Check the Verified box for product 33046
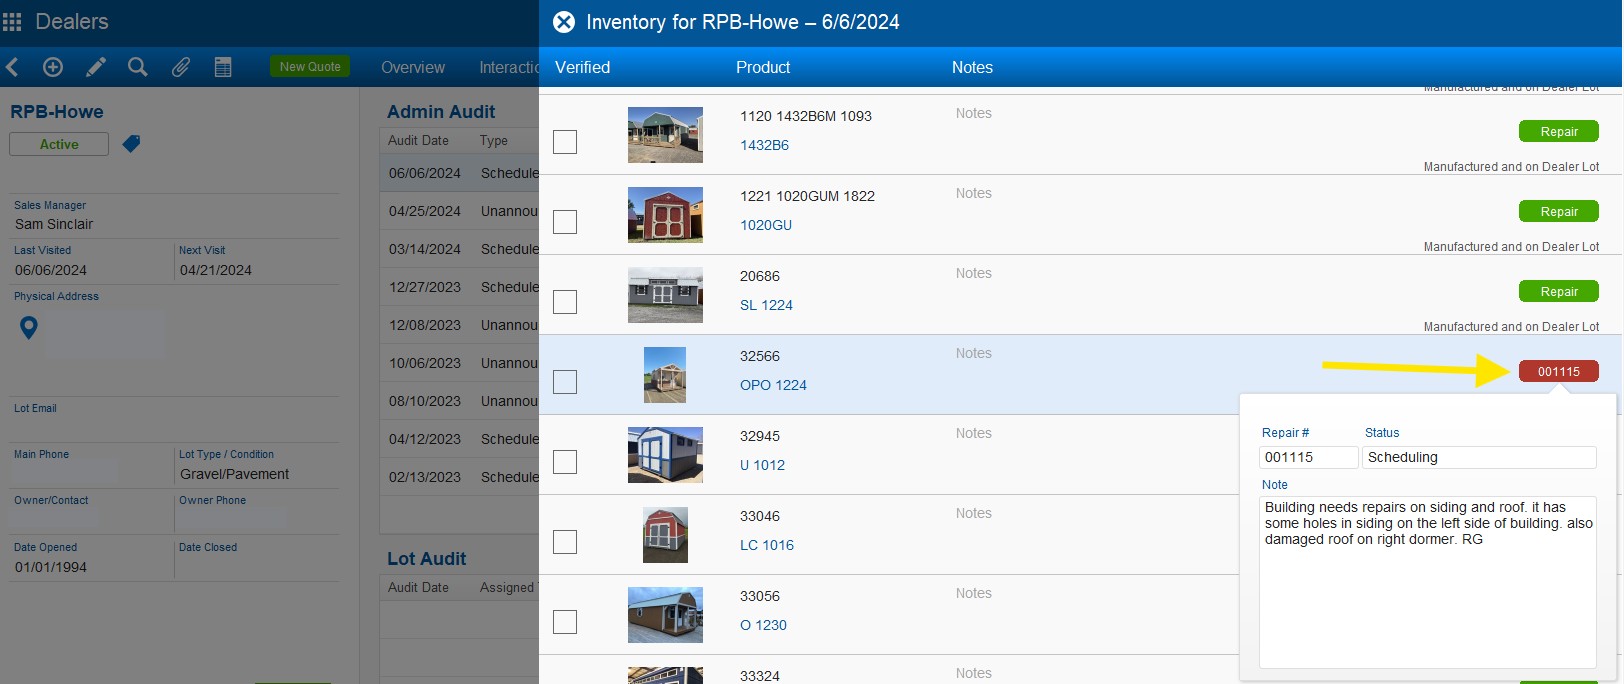This screenshot has height=684, width=1624. click(565, 542)
